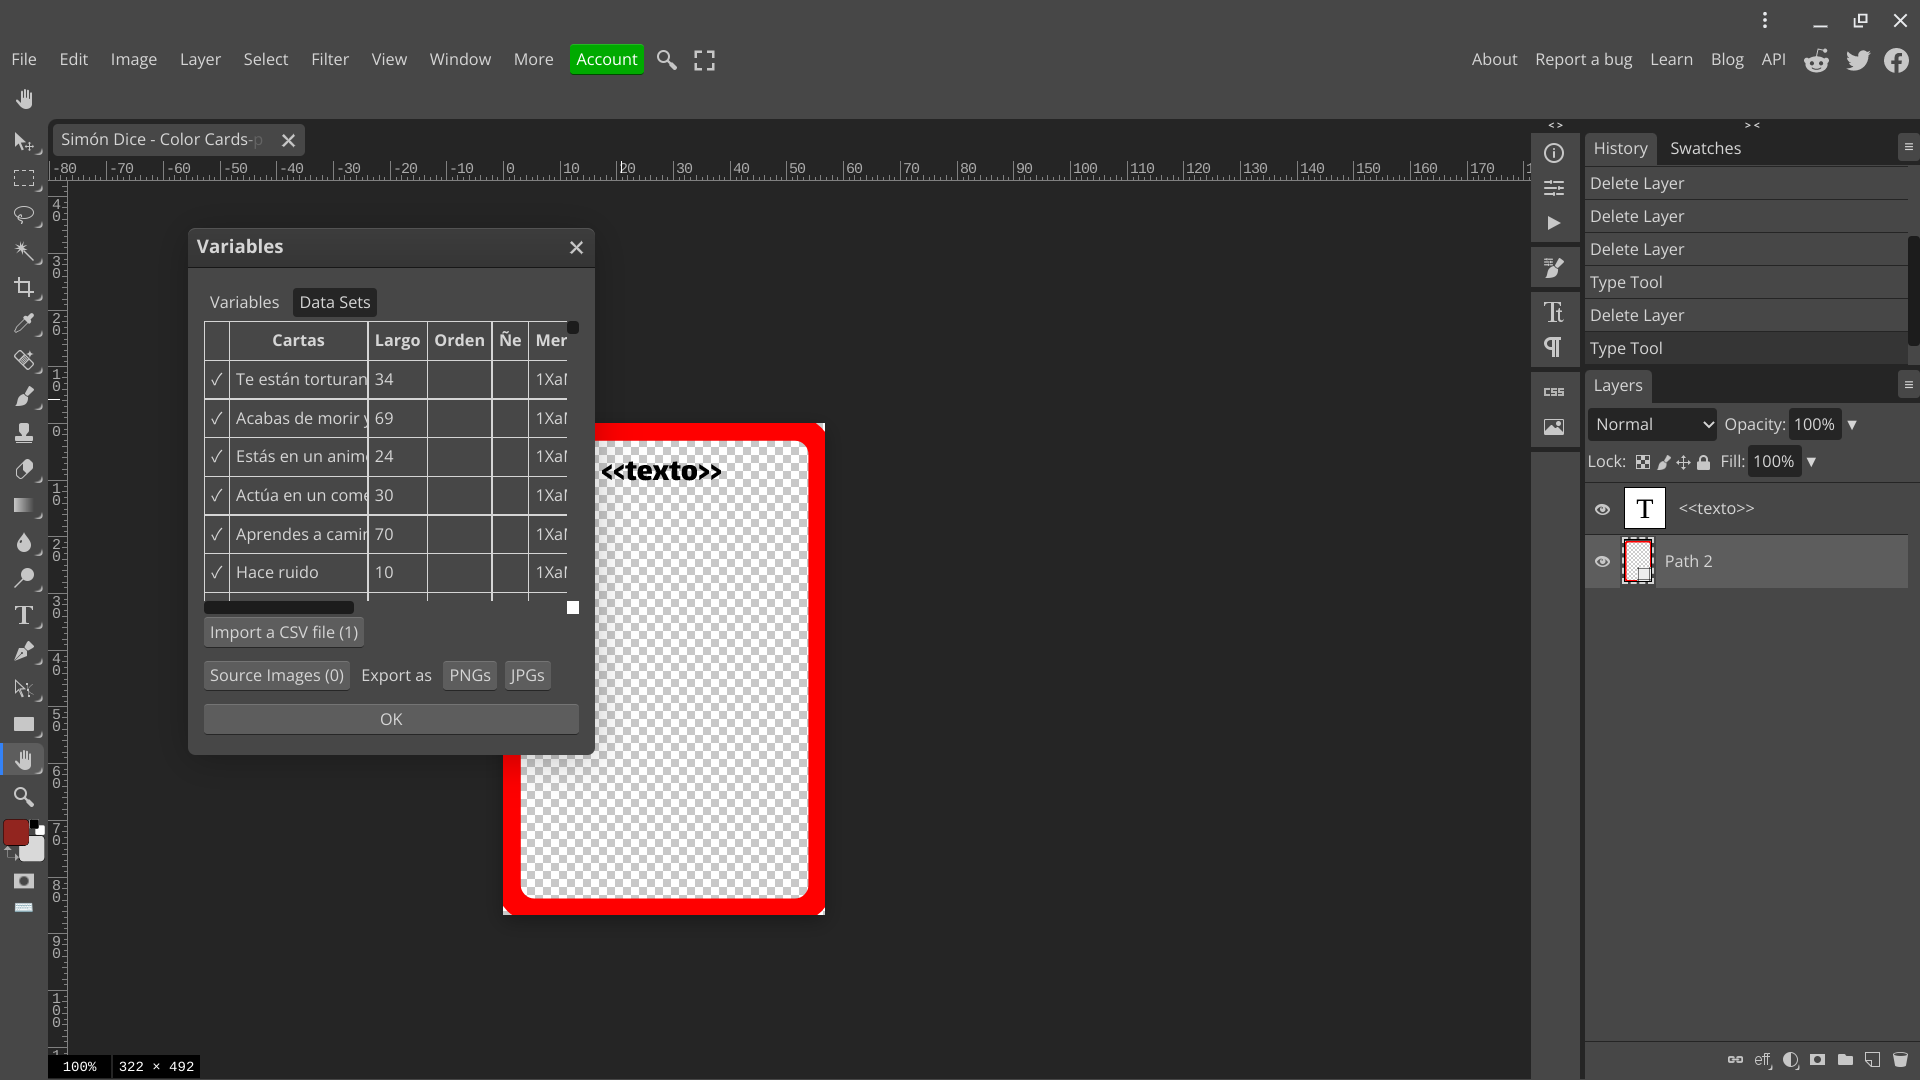Select the Clone Stamp tool
1920x1080 pixels.
[x=25, y=432]
